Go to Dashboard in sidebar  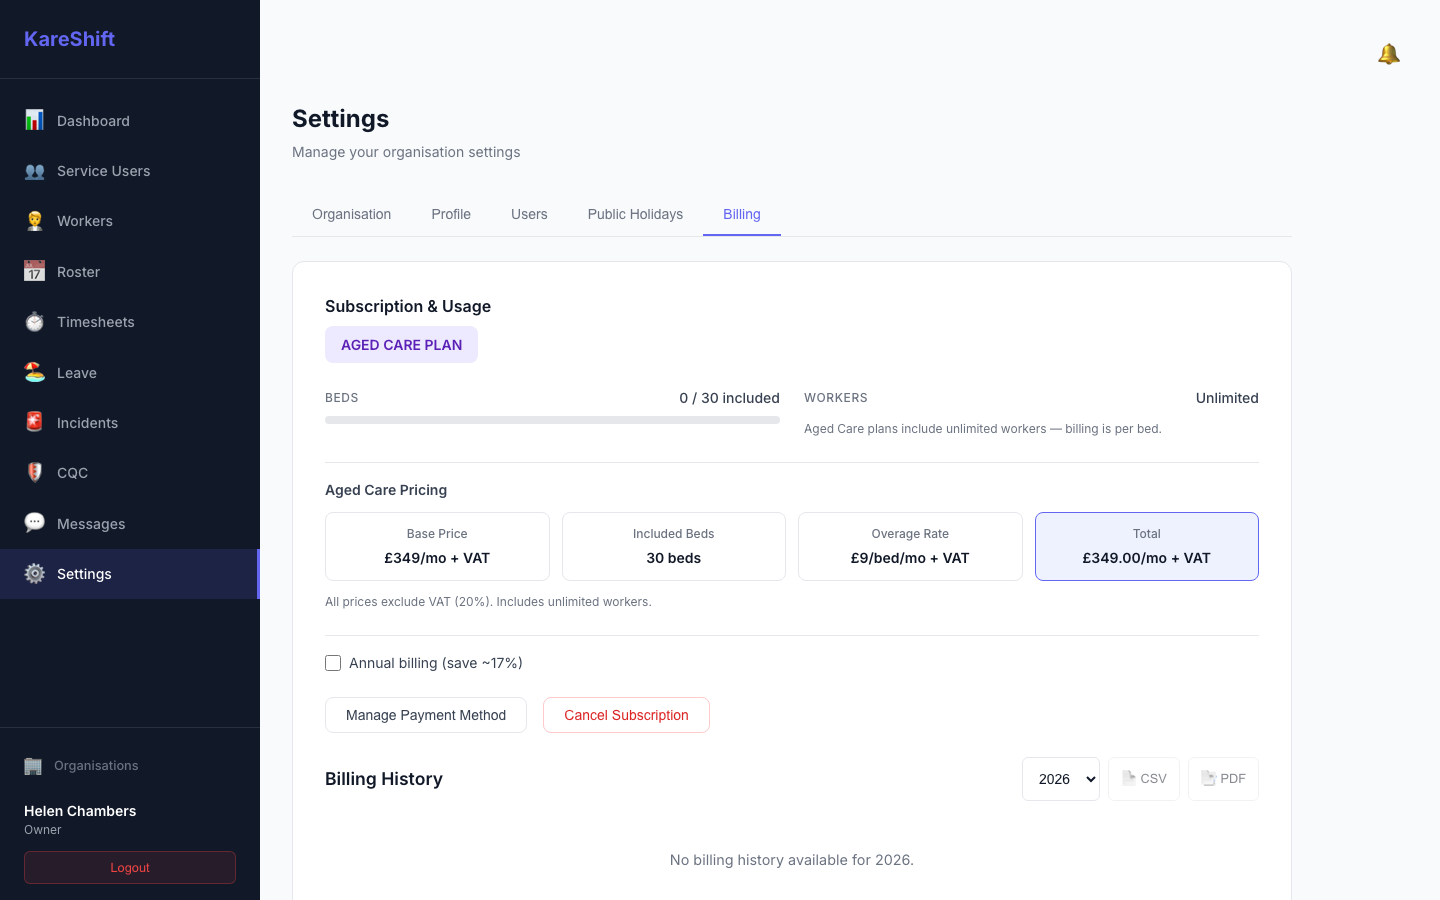coord(130,120)
